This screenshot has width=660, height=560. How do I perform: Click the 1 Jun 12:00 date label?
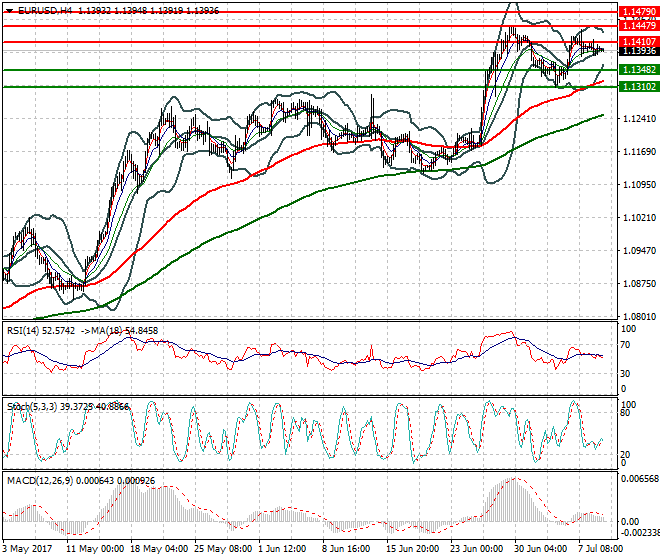(x=282, y=549)
